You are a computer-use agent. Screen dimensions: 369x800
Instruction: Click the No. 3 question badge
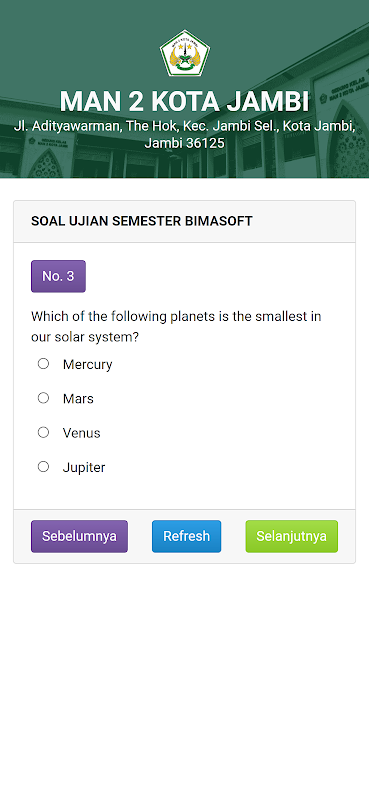[x=58, y=276]
